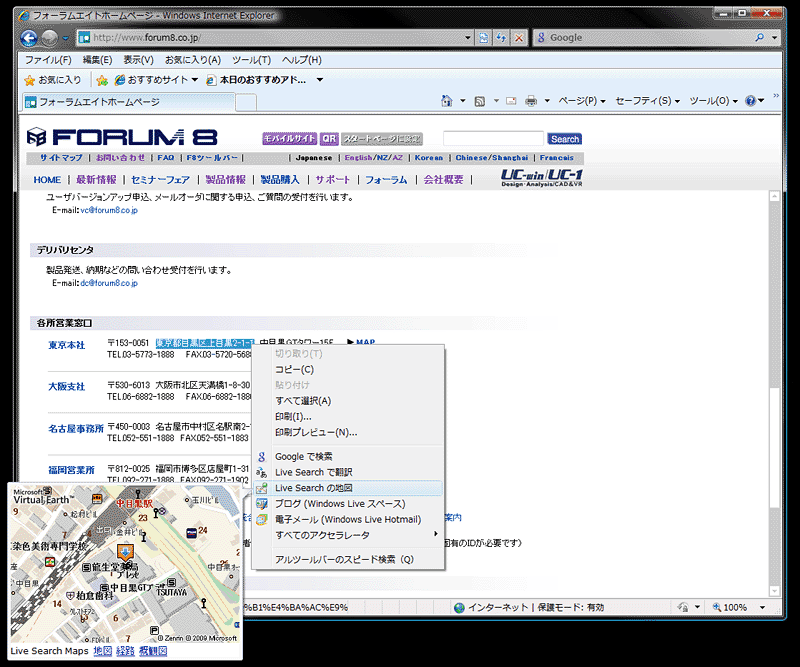Click the add to favorites bar icon
The width and height of the screenshot is (800, 667).
point(102,80)
